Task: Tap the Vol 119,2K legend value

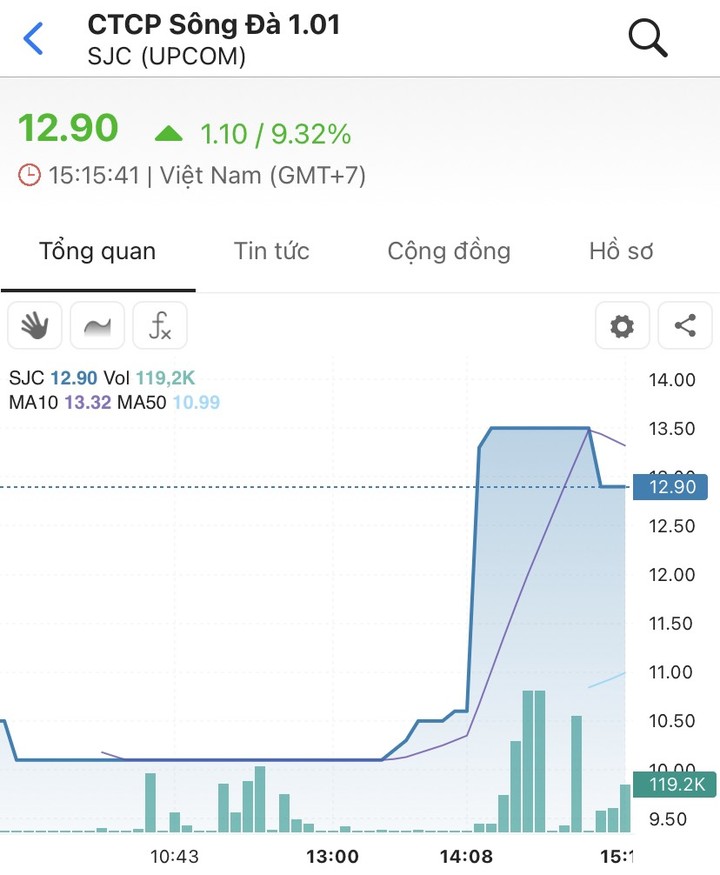Action: [x=150, y=378]
